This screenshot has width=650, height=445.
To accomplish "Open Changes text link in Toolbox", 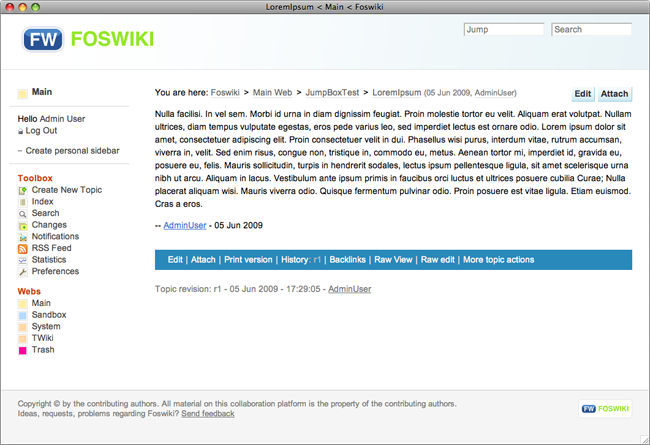I will coord(49,225).
